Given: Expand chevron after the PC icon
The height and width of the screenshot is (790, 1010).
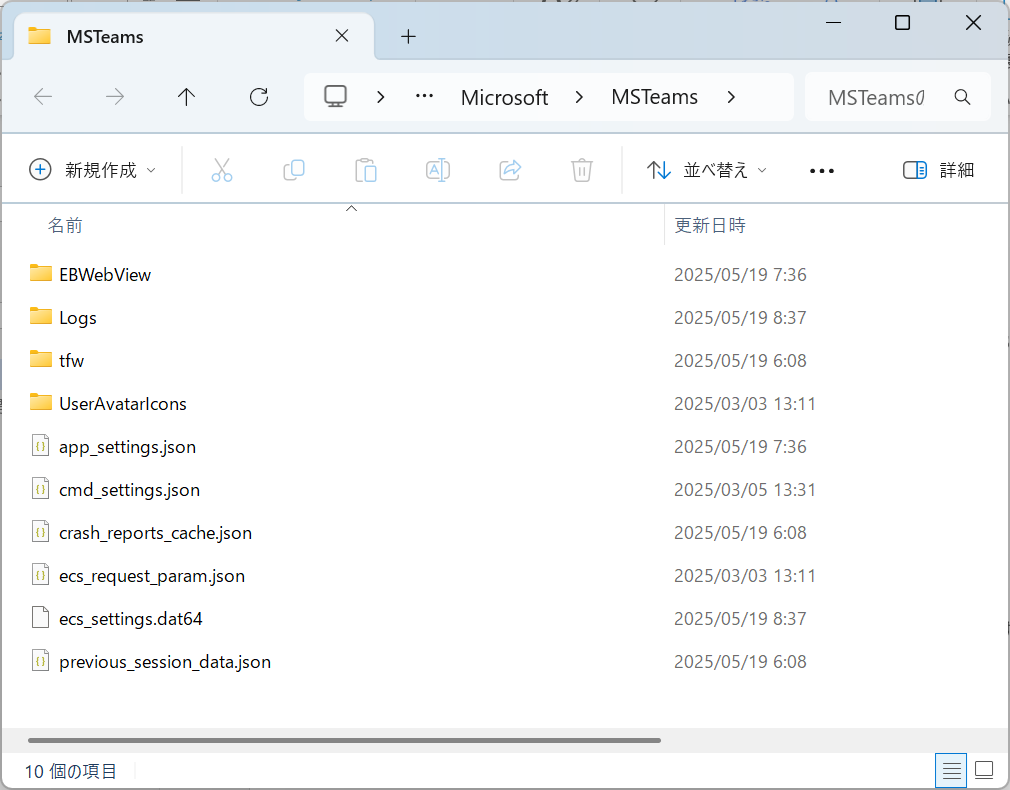Looking at the screenshot, I should (x=381, y=97).
